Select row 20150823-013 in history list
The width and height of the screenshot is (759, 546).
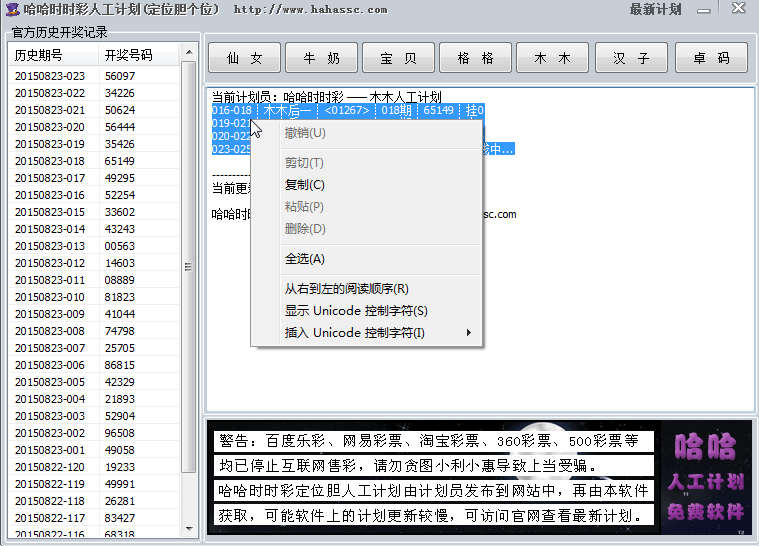[94, 246]
